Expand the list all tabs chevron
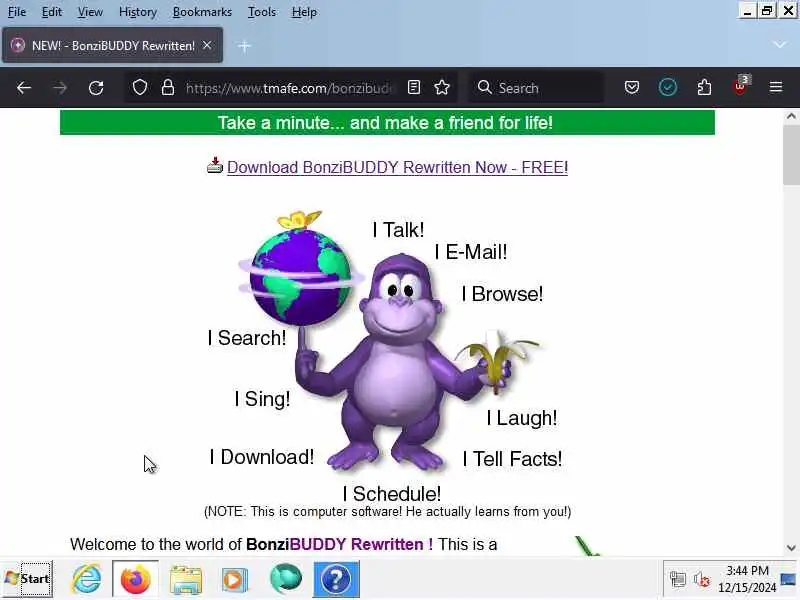This screenshot has height=600, width=800. (780, 45)
